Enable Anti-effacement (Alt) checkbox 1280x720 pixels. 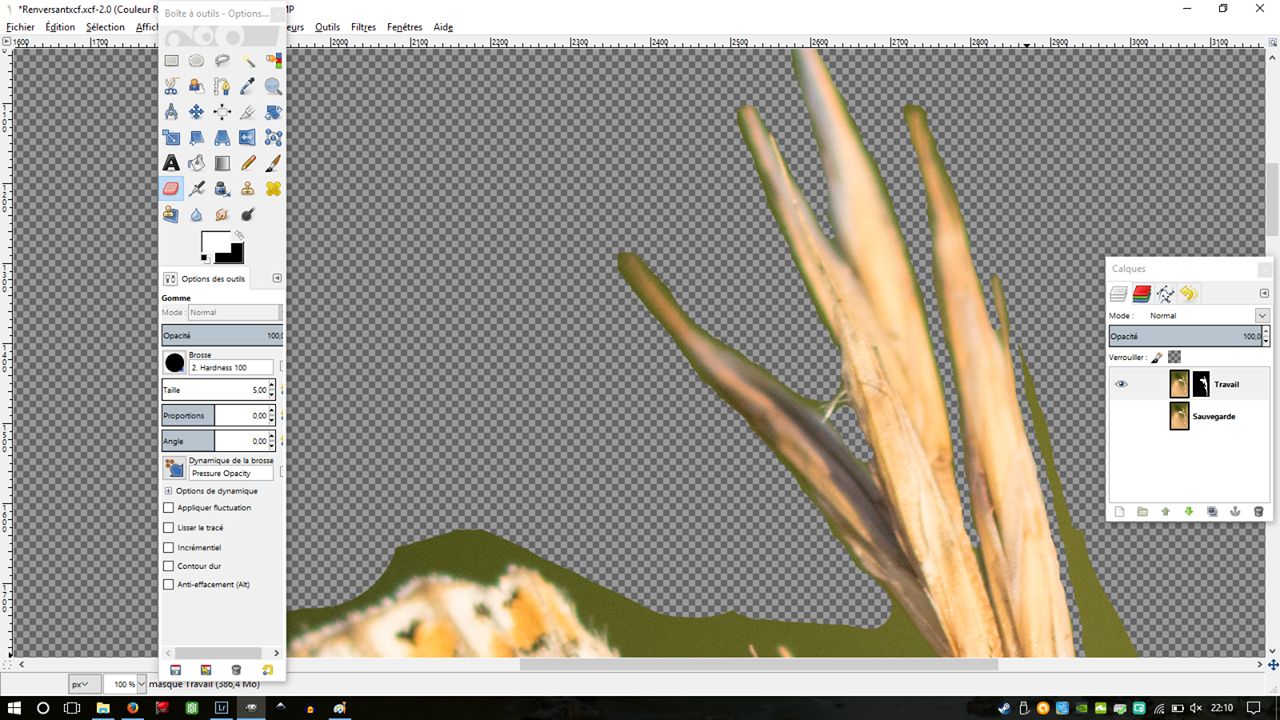point(168,584)
